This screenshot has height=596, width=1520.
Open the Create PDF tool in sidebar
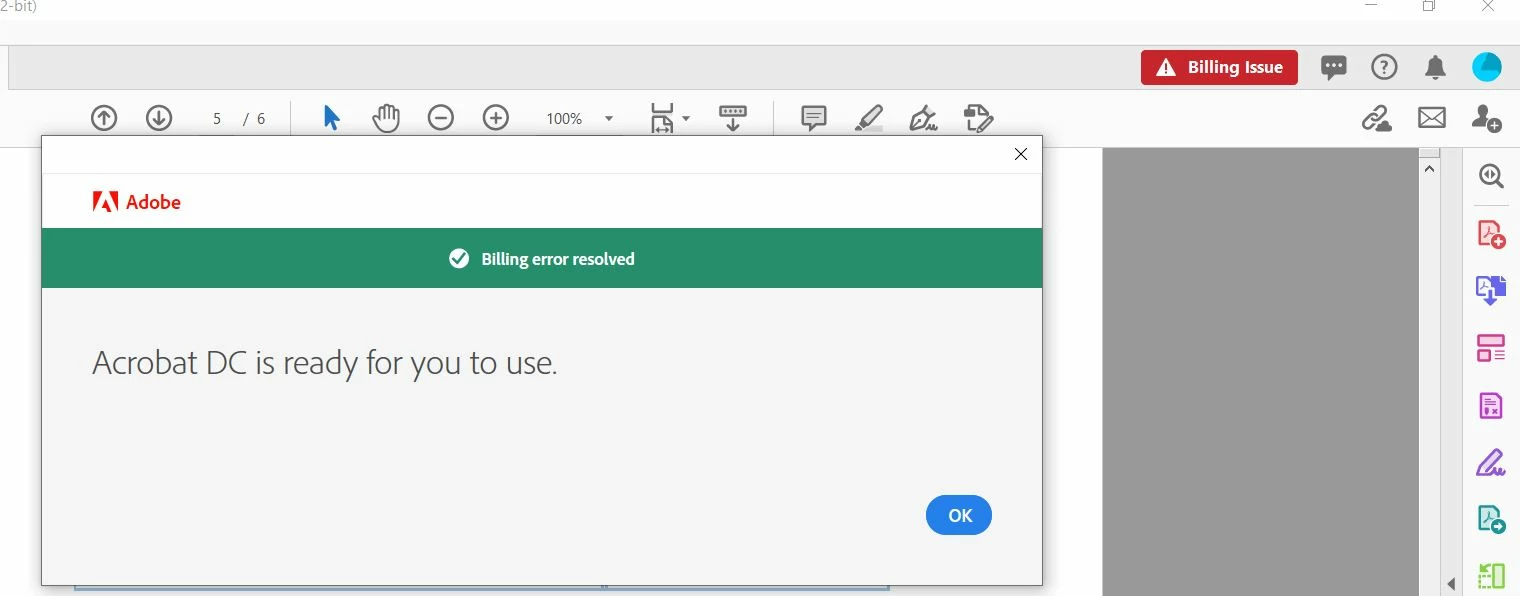pyautogui.click(x=1491, y=233)
